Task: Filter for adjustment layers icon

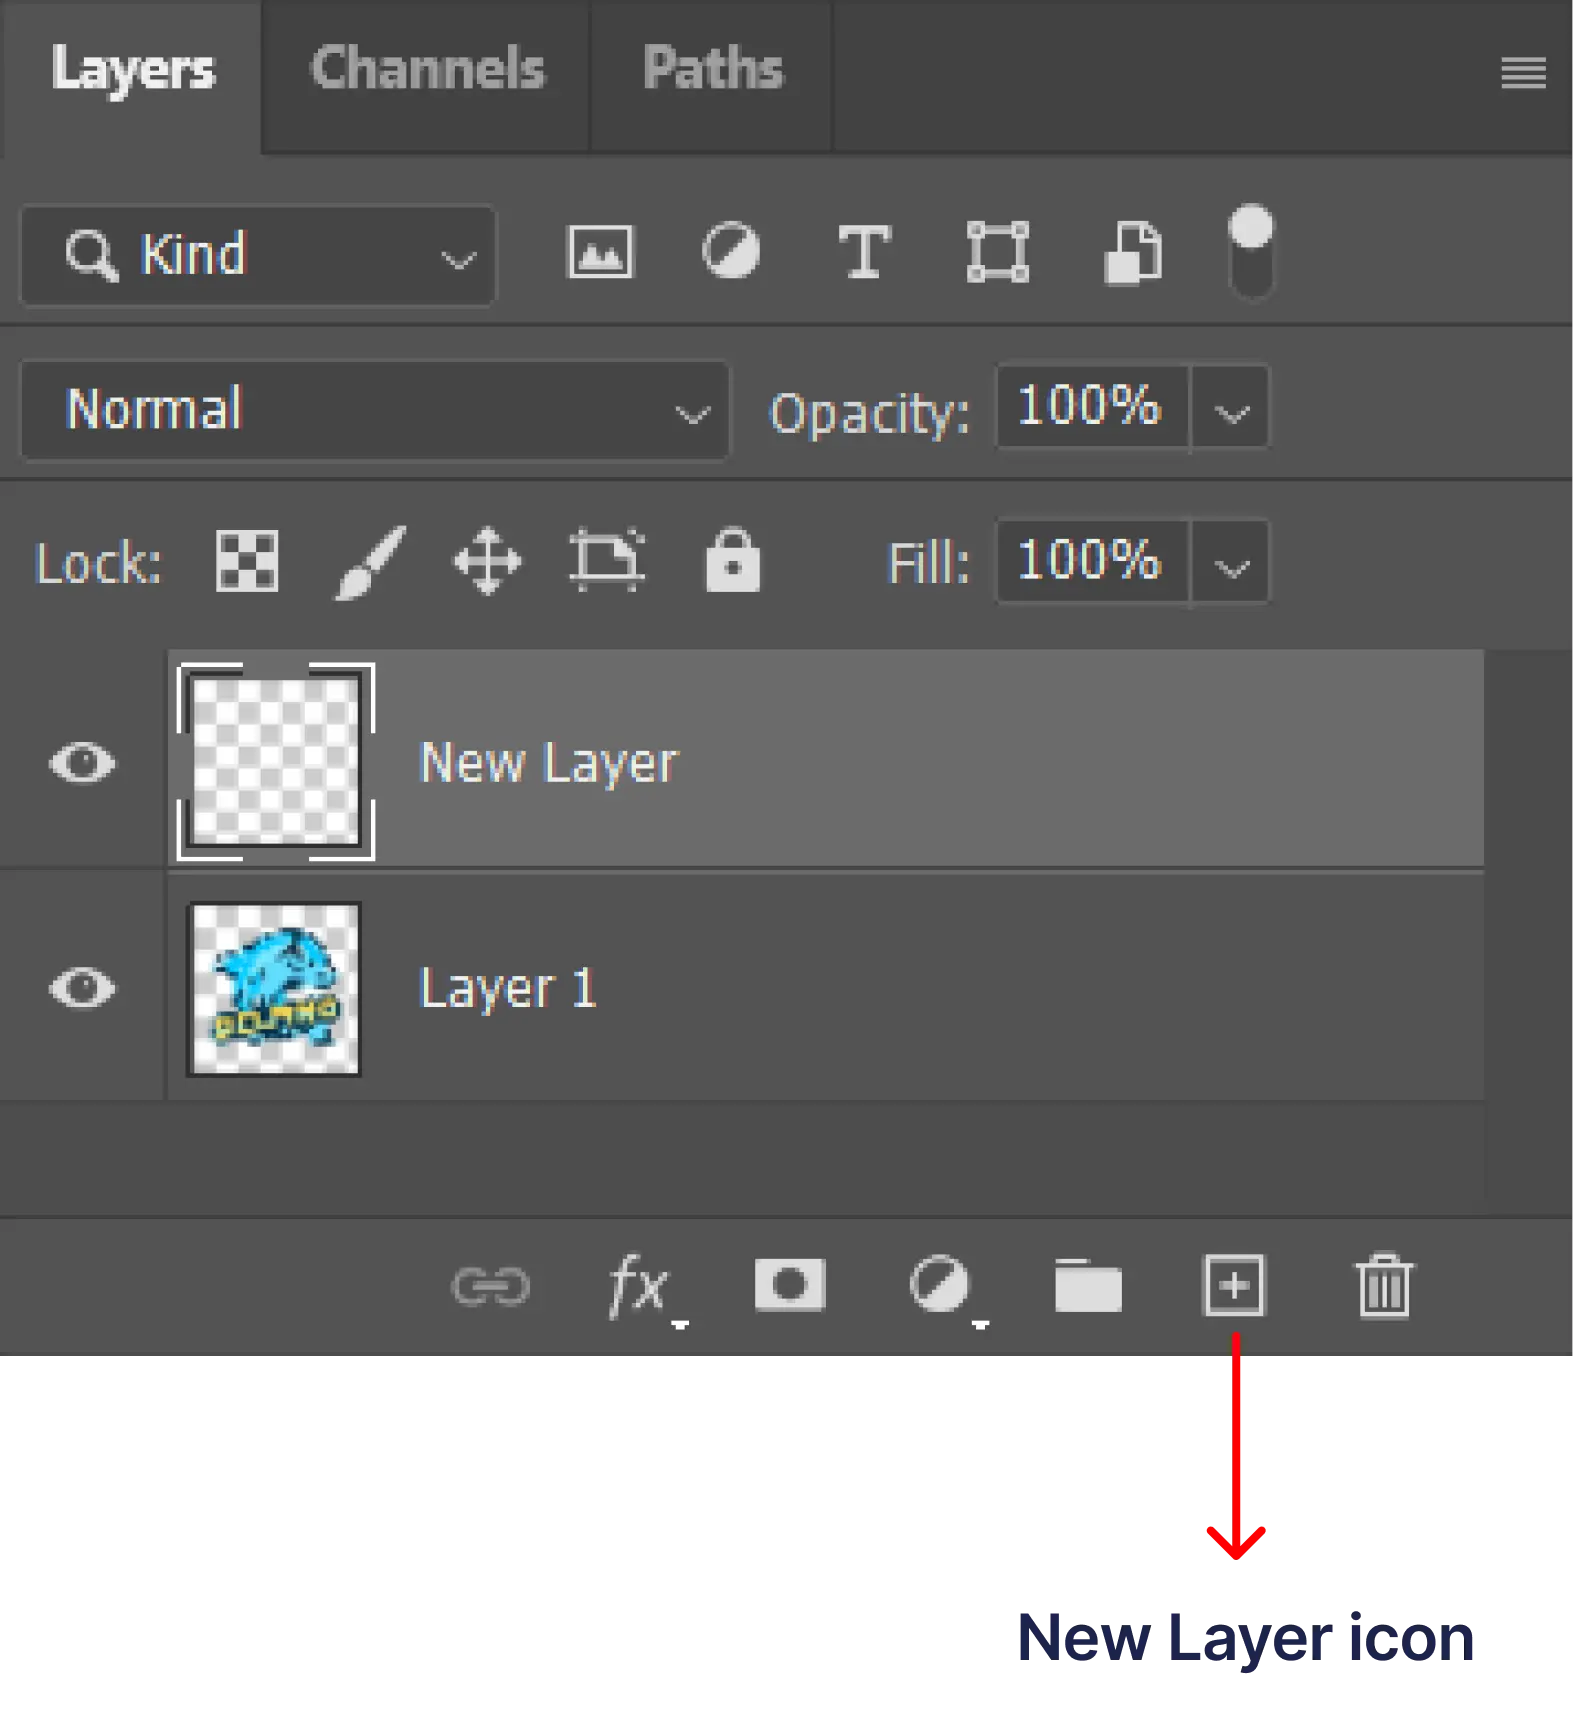Action: [731, 250]
